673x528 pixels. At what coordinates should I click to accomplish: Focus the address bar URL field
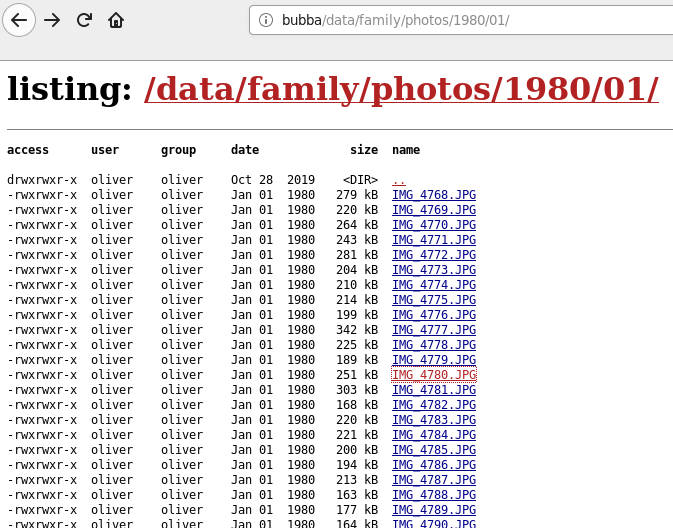click(x=450, y=20)
